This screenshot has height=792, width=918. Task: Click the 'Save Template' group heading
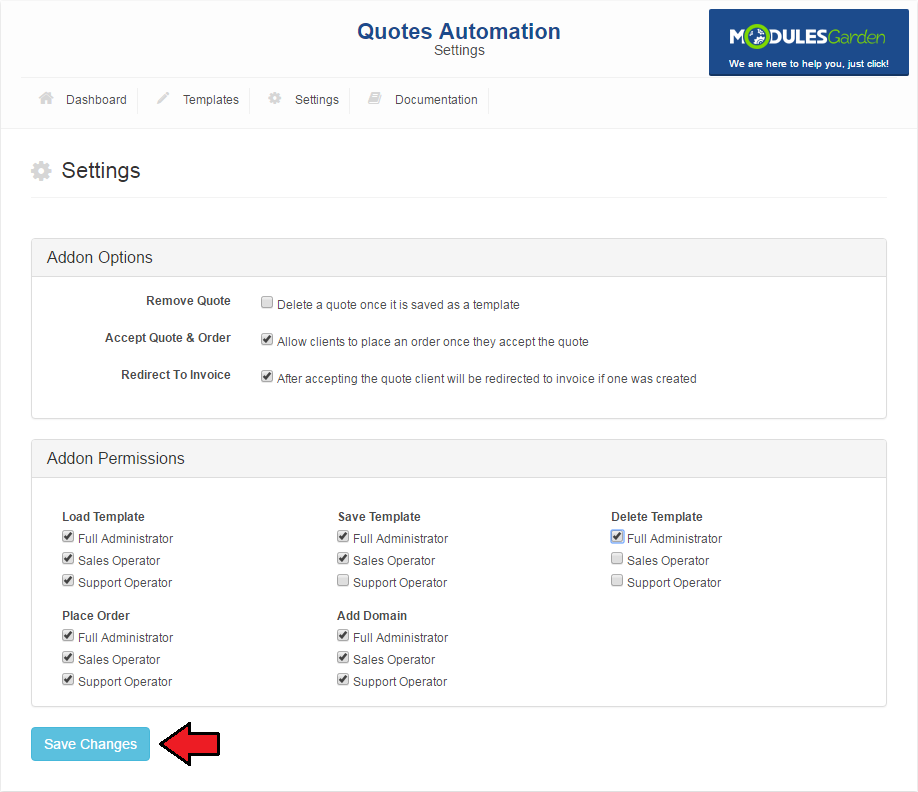[x=379, y=517]
